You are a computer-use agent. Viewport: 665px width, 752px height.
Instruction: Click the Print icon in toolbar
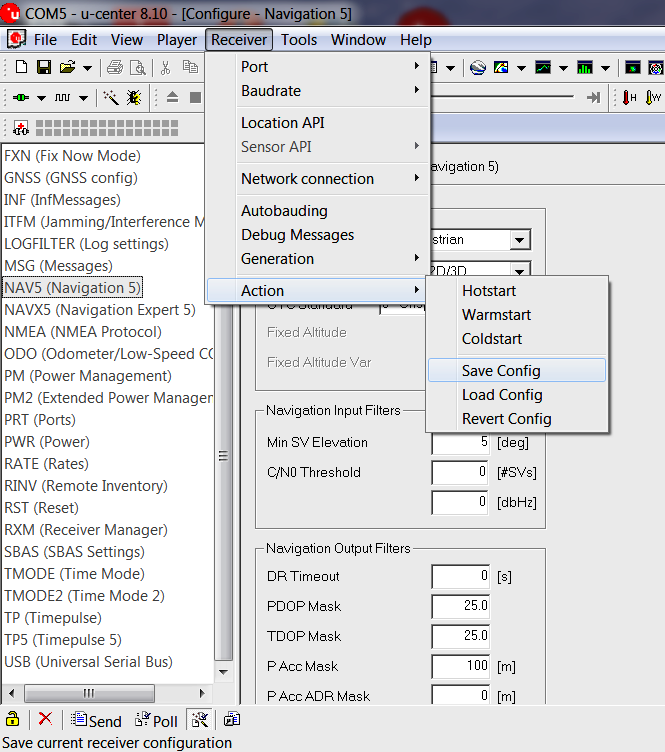(115, 68)
